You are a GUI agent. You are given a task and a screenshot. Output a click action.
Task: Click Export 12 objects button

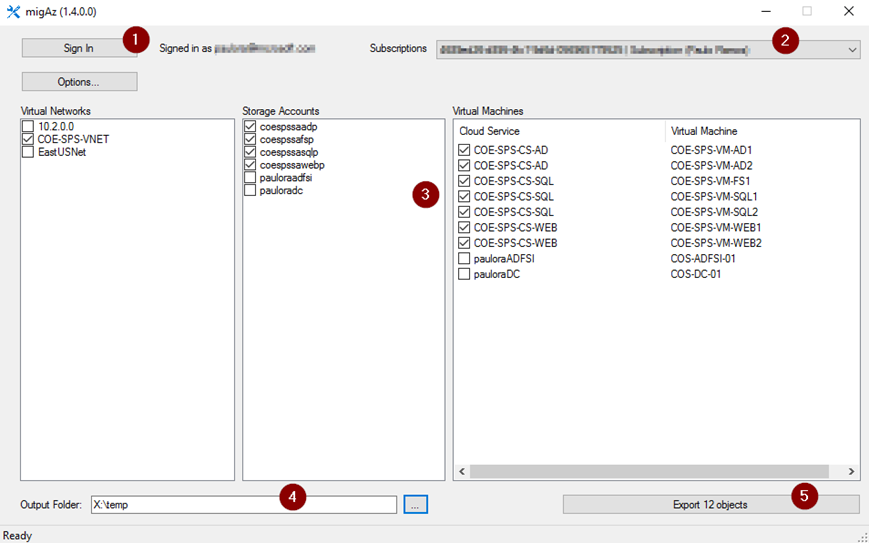click(x=710, y=505)
